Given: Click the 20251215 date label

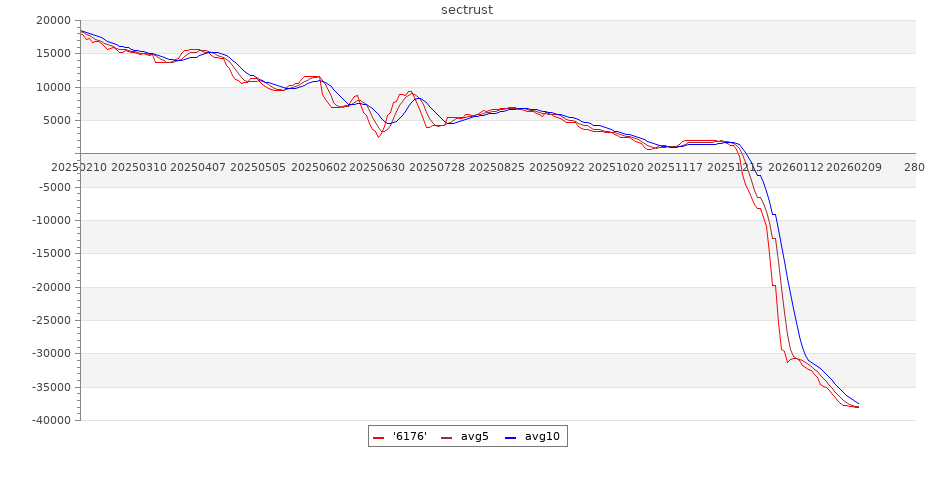Looking at the screenshot, I should tap(735, 167).
